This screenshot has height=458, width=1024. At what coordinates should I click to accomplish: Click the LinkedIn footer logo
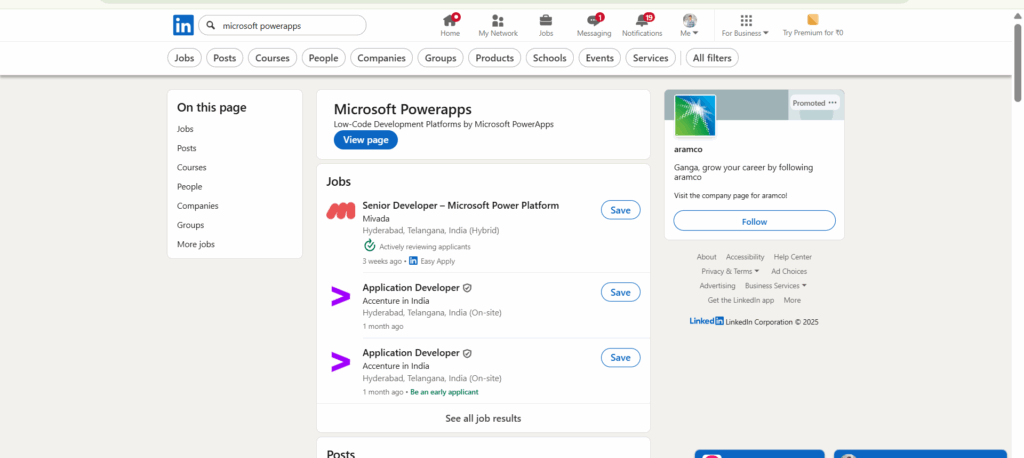point(707,321)
